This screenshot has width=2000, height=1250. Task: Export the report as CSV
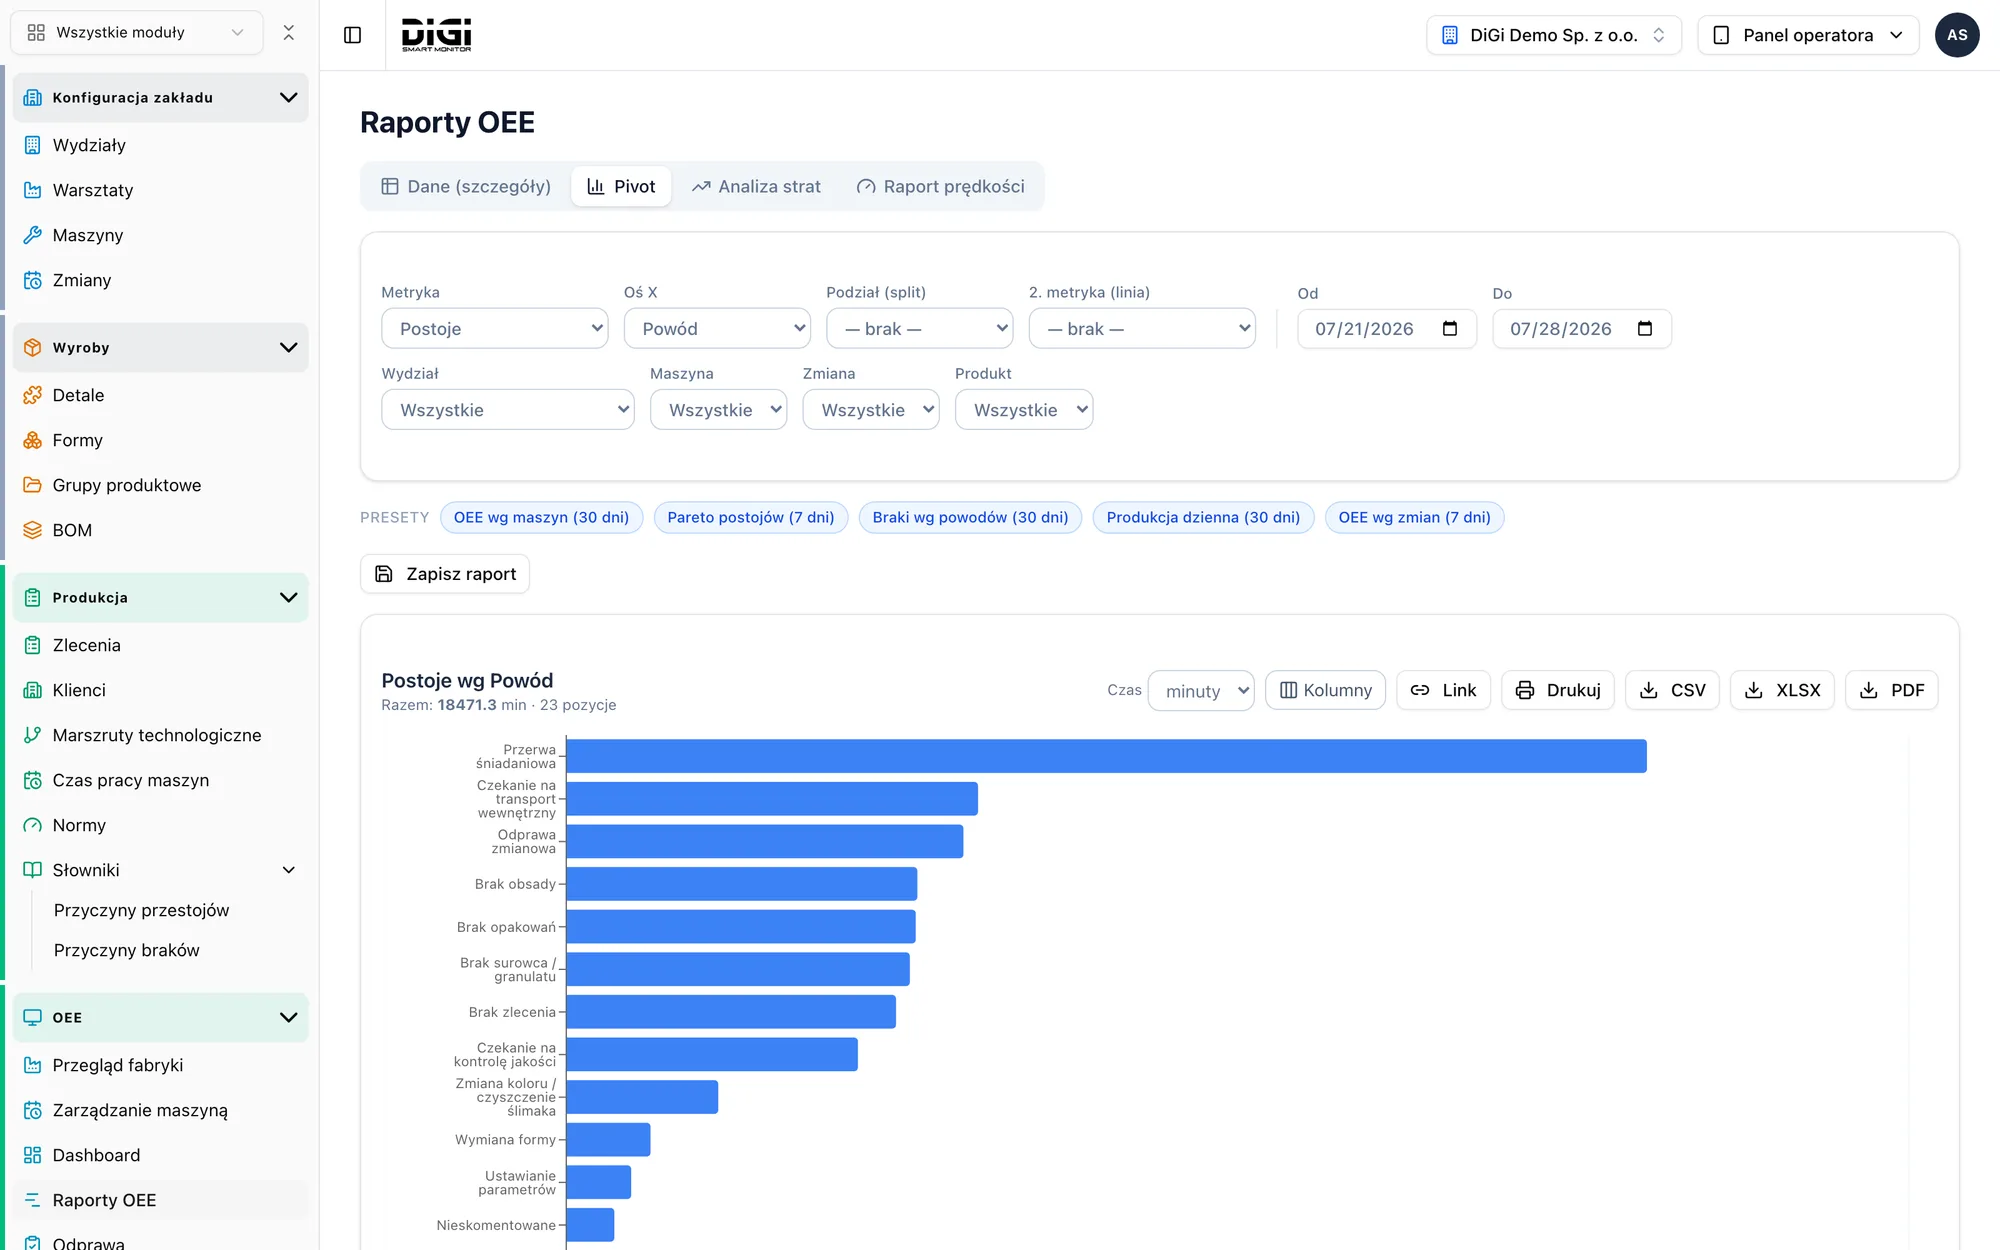pyautogui.click(x=1672, y=691)
